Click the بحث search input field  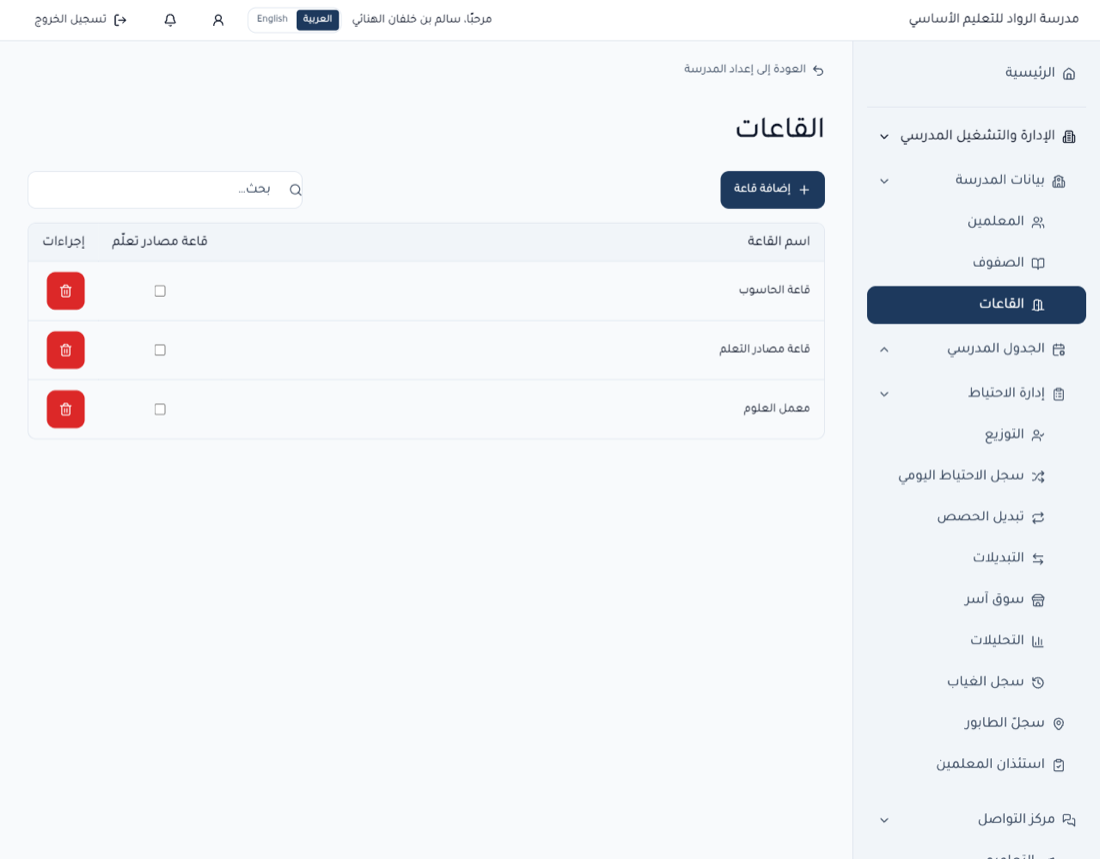point(165,189)
